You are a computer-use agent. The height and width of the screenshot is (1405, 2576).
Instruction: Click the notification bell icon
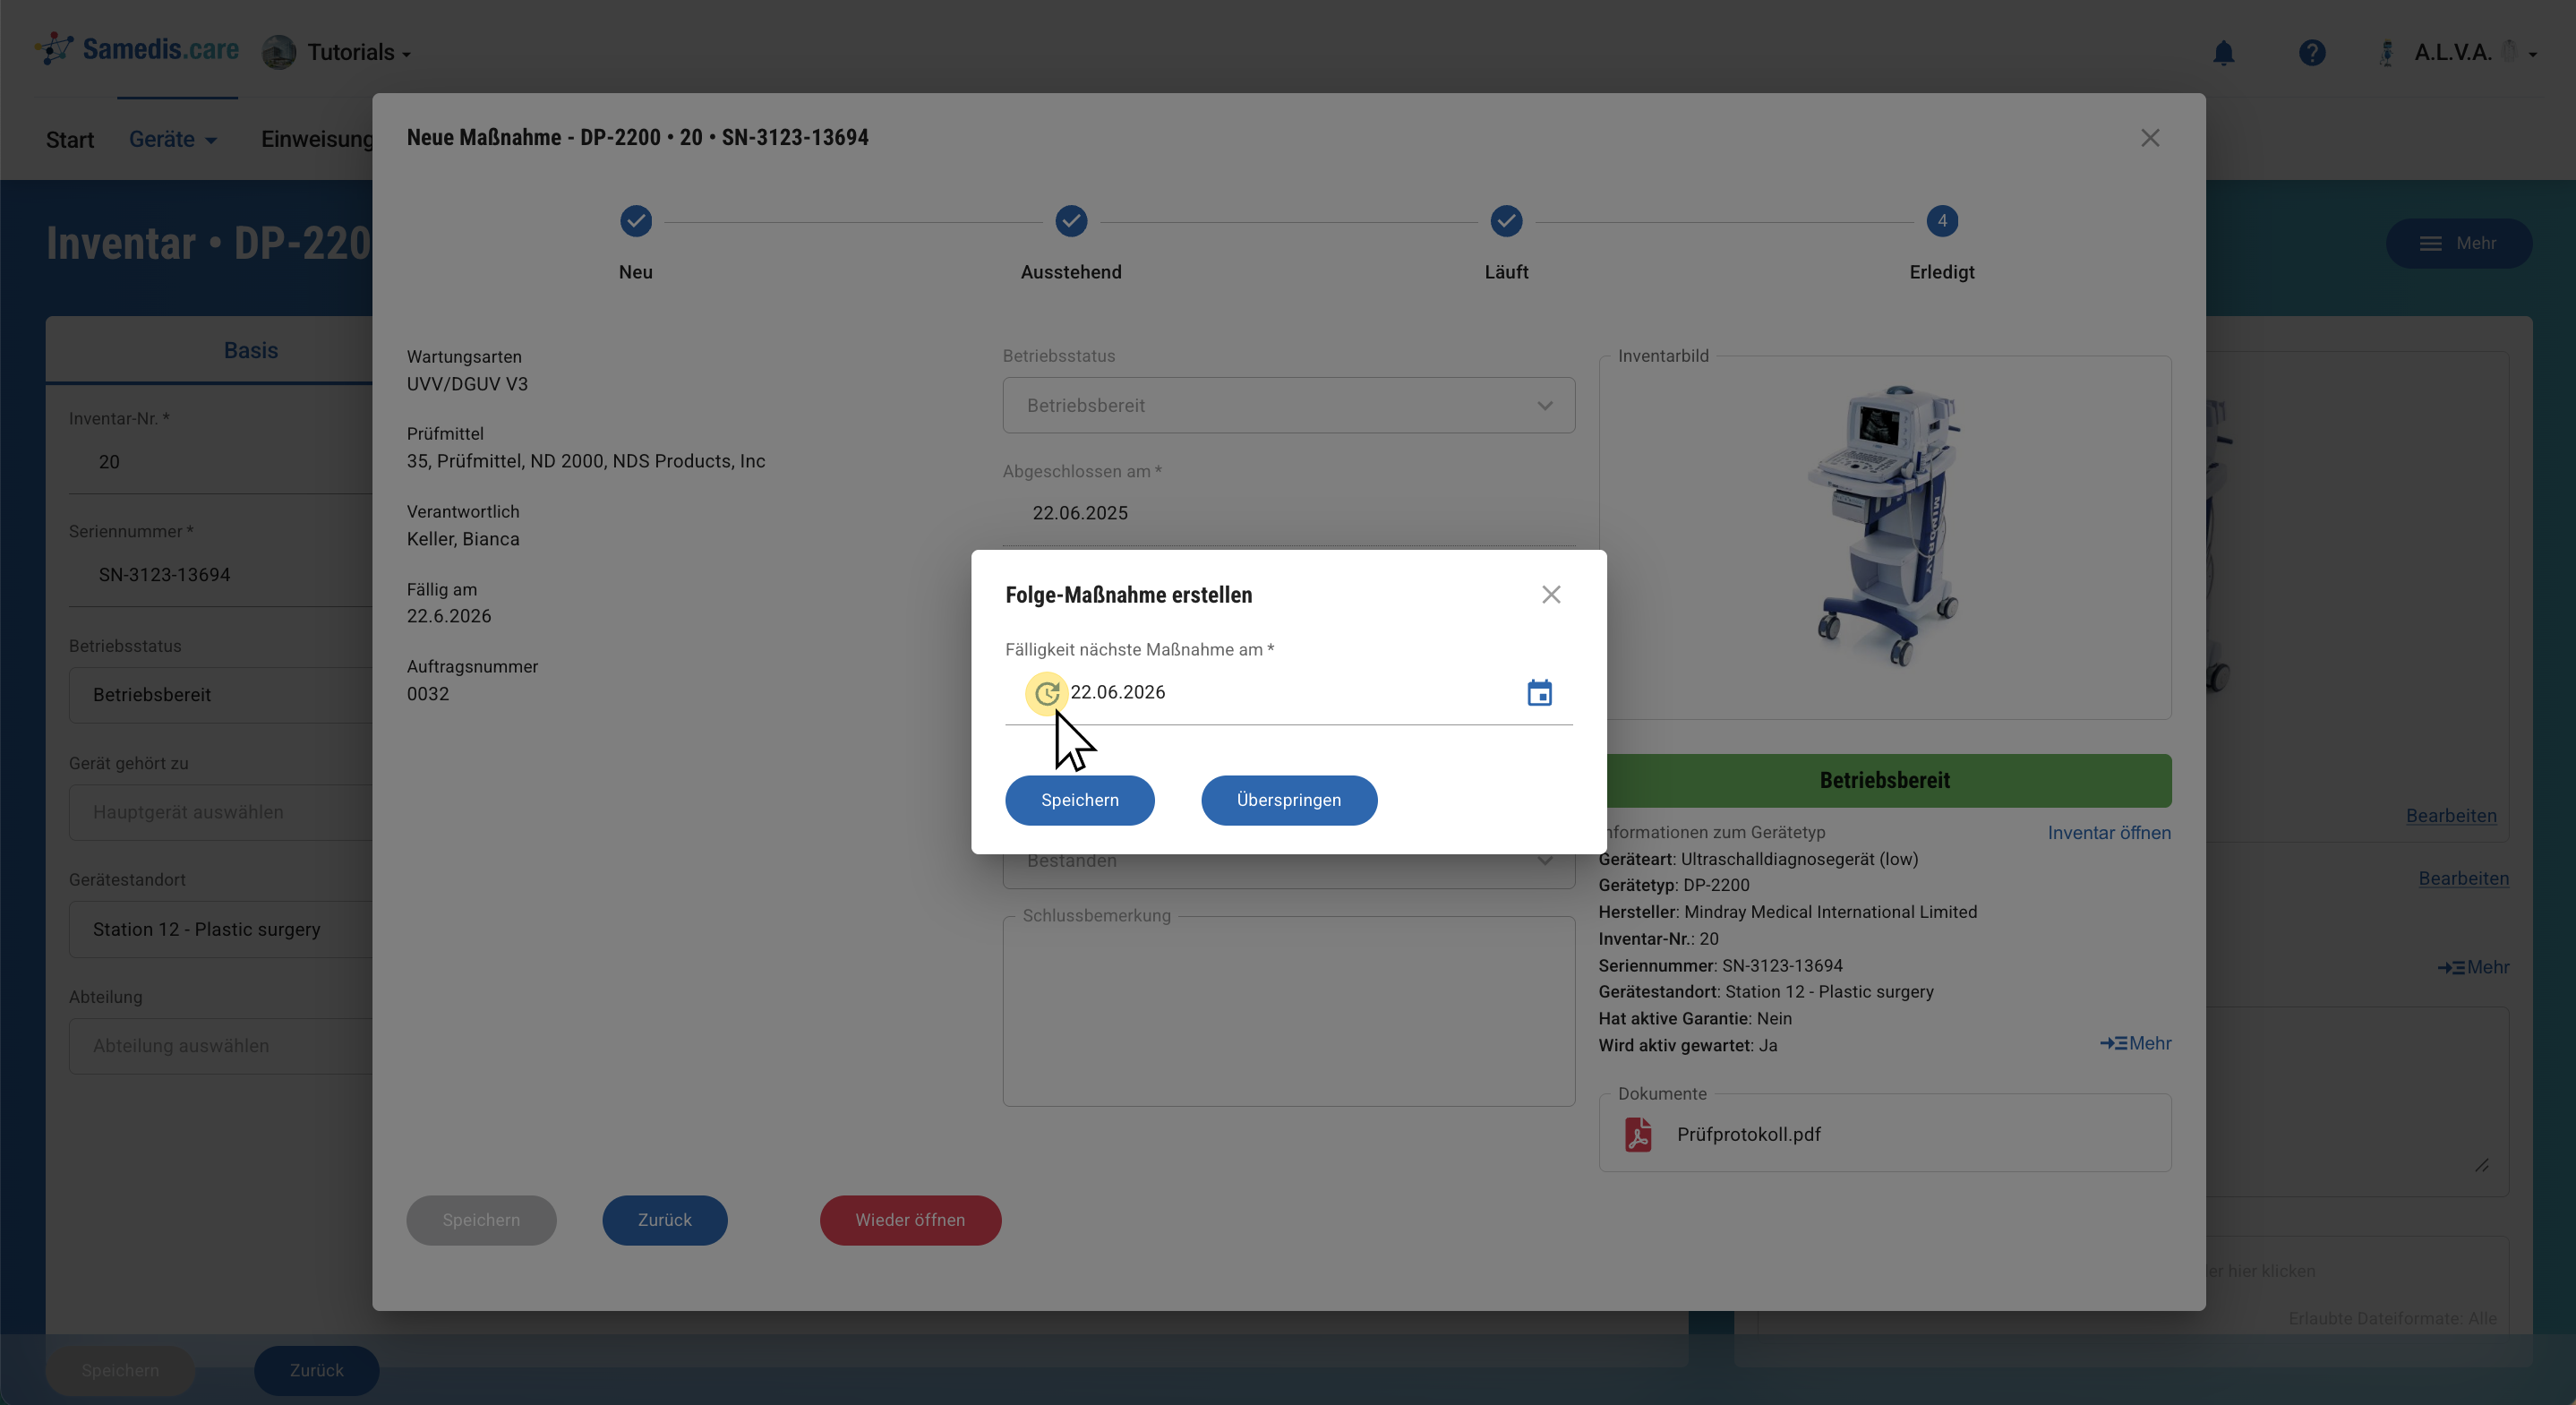point(2223,52)
